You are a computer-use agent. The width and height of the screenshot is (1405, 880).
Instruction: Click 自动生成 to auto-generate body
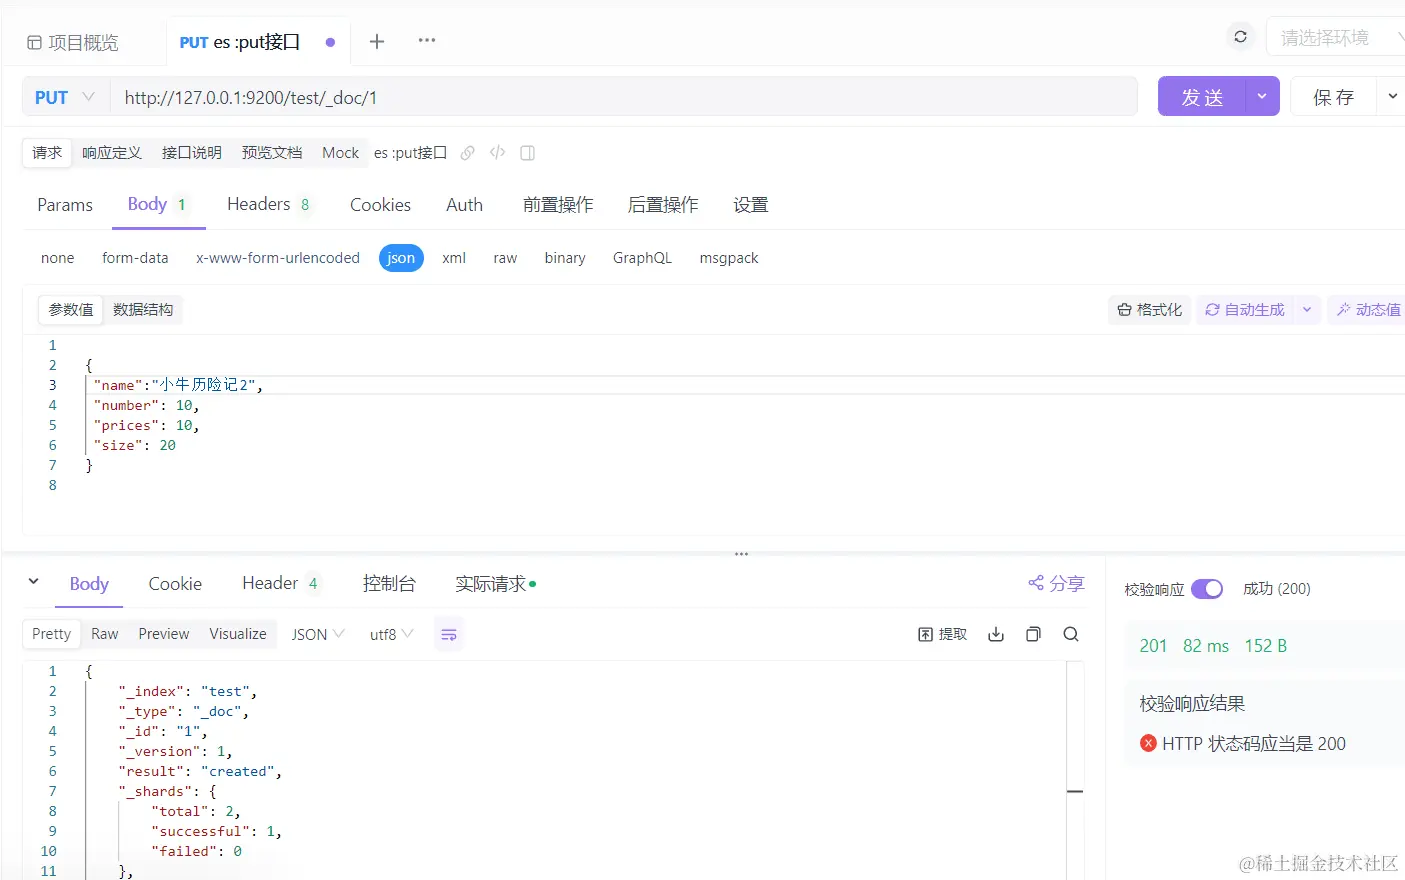coord(1245,310)
